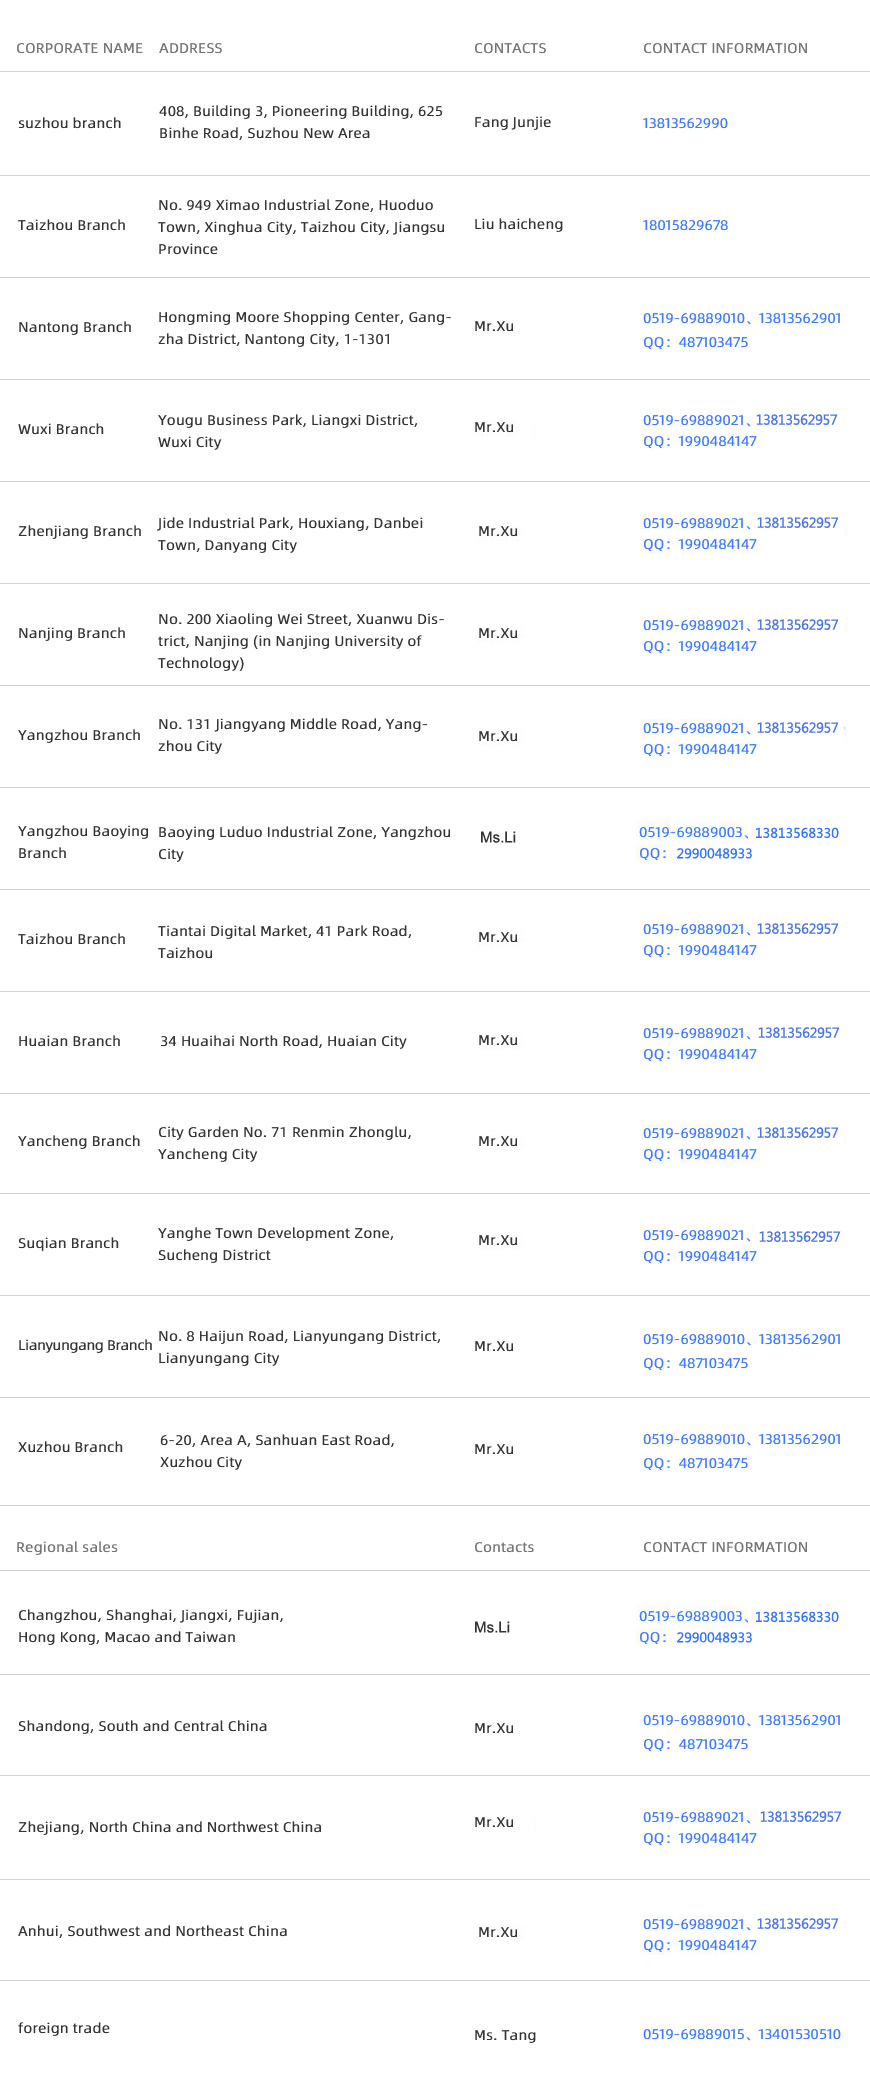Click the Xuzhou Branch phone numbers line
Screen dimensions: 870x2081
tap(742, 1439)
